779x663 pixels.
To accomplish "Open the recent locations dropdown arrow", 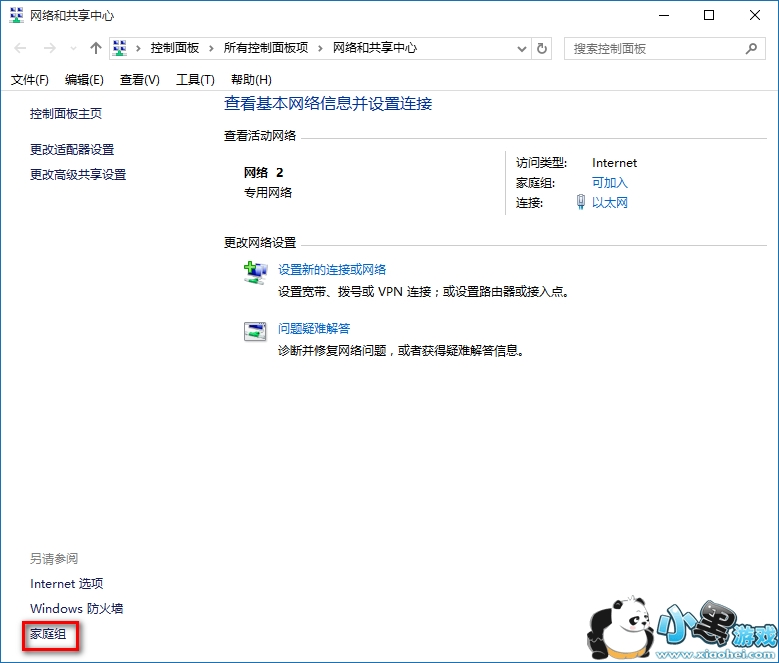I will pyautogui.click(x=73, y=48).
